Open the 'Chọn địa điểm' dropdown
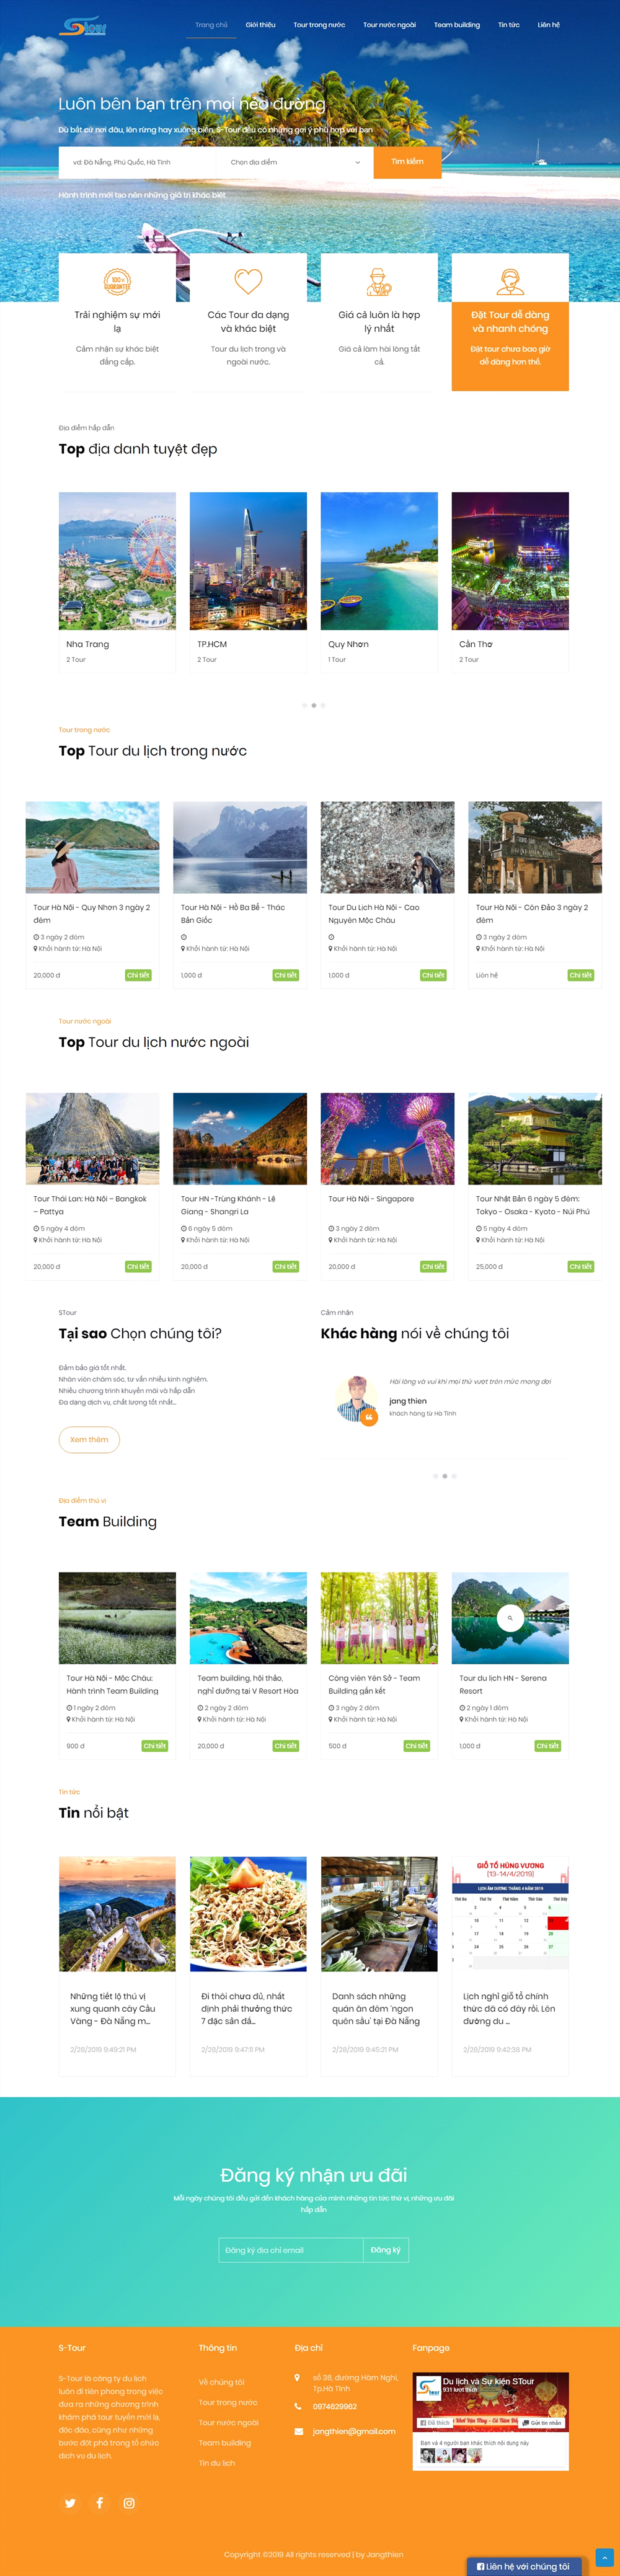The image size is (620, 2576). coord(295,162)
